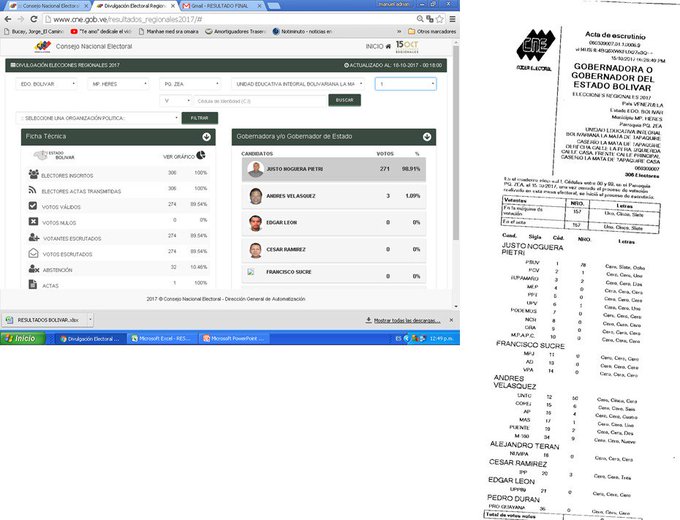Switch to Microsoft PowerPoint taskbar item
This screenshot has width=680, height=520.
tap(233, 338)
